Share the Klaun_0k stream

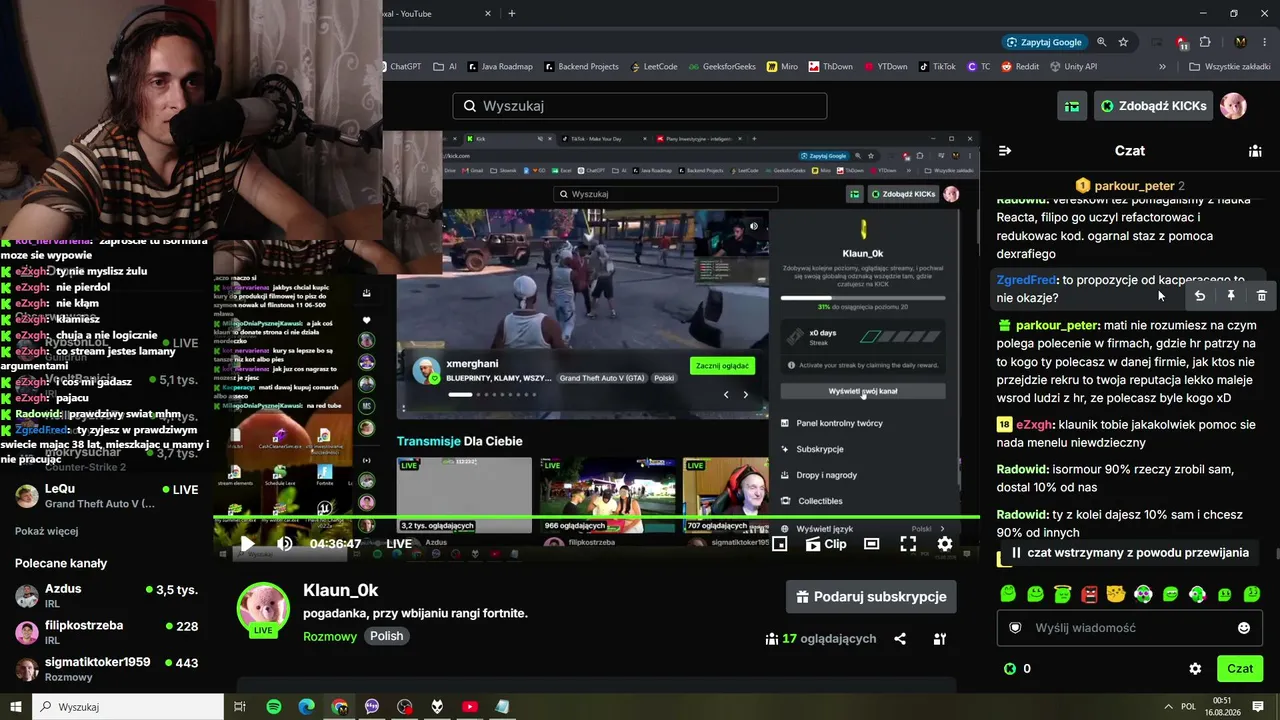point(900,639)
